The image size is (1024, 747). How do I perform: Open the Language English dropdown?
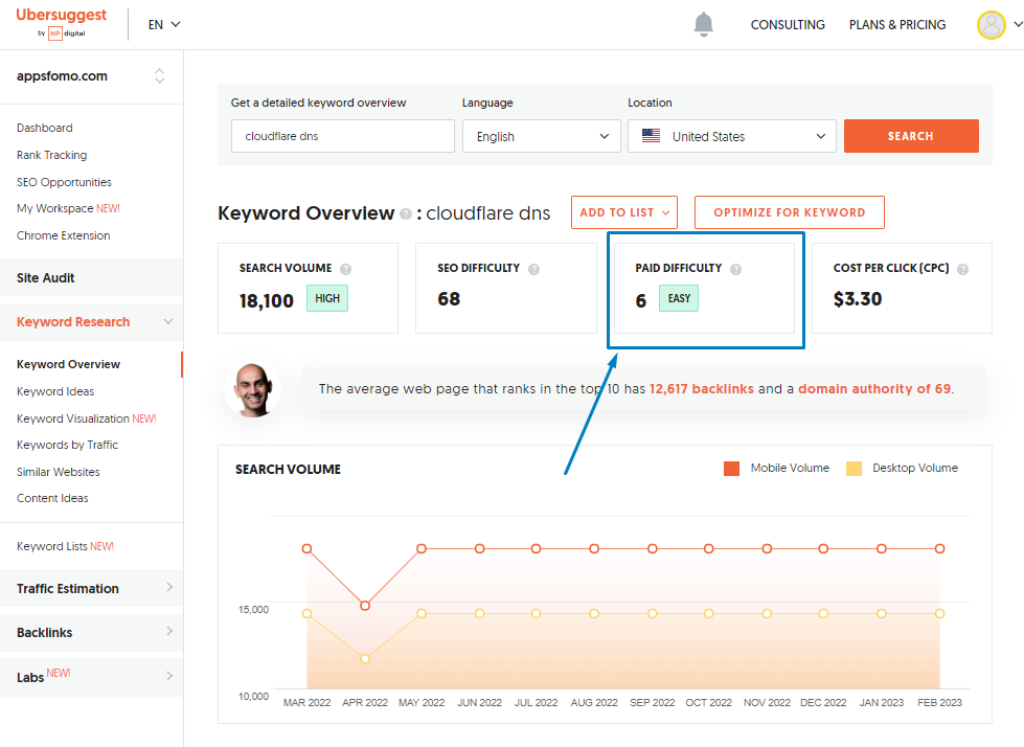(541, 136)
